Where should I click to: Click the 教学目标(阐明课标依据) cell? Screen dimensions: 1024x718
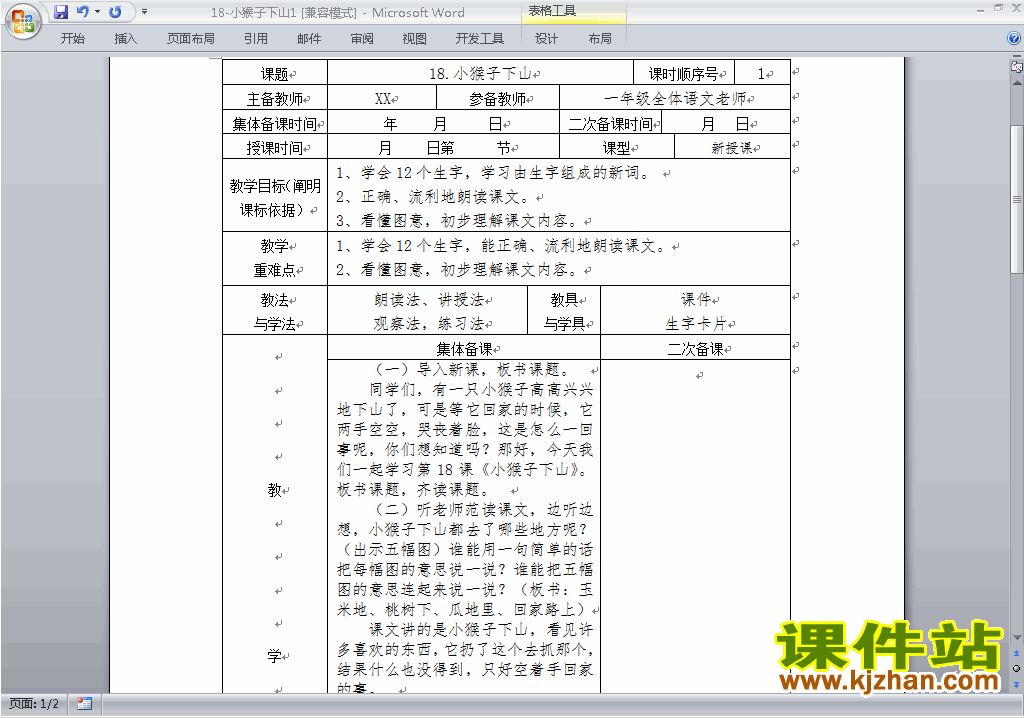click(275, 195)
